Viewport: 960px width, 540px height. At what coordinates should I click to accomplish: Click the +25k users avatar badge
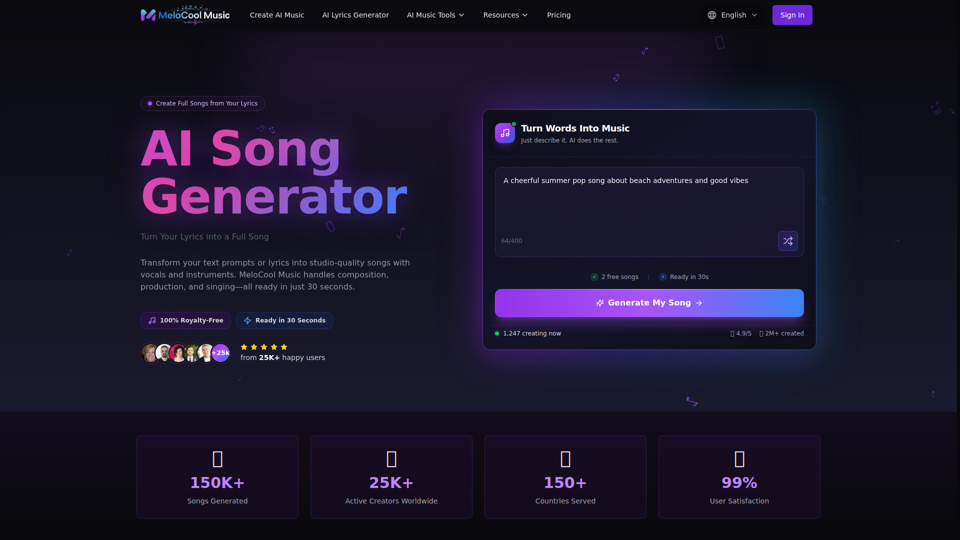tap(220, 353)
